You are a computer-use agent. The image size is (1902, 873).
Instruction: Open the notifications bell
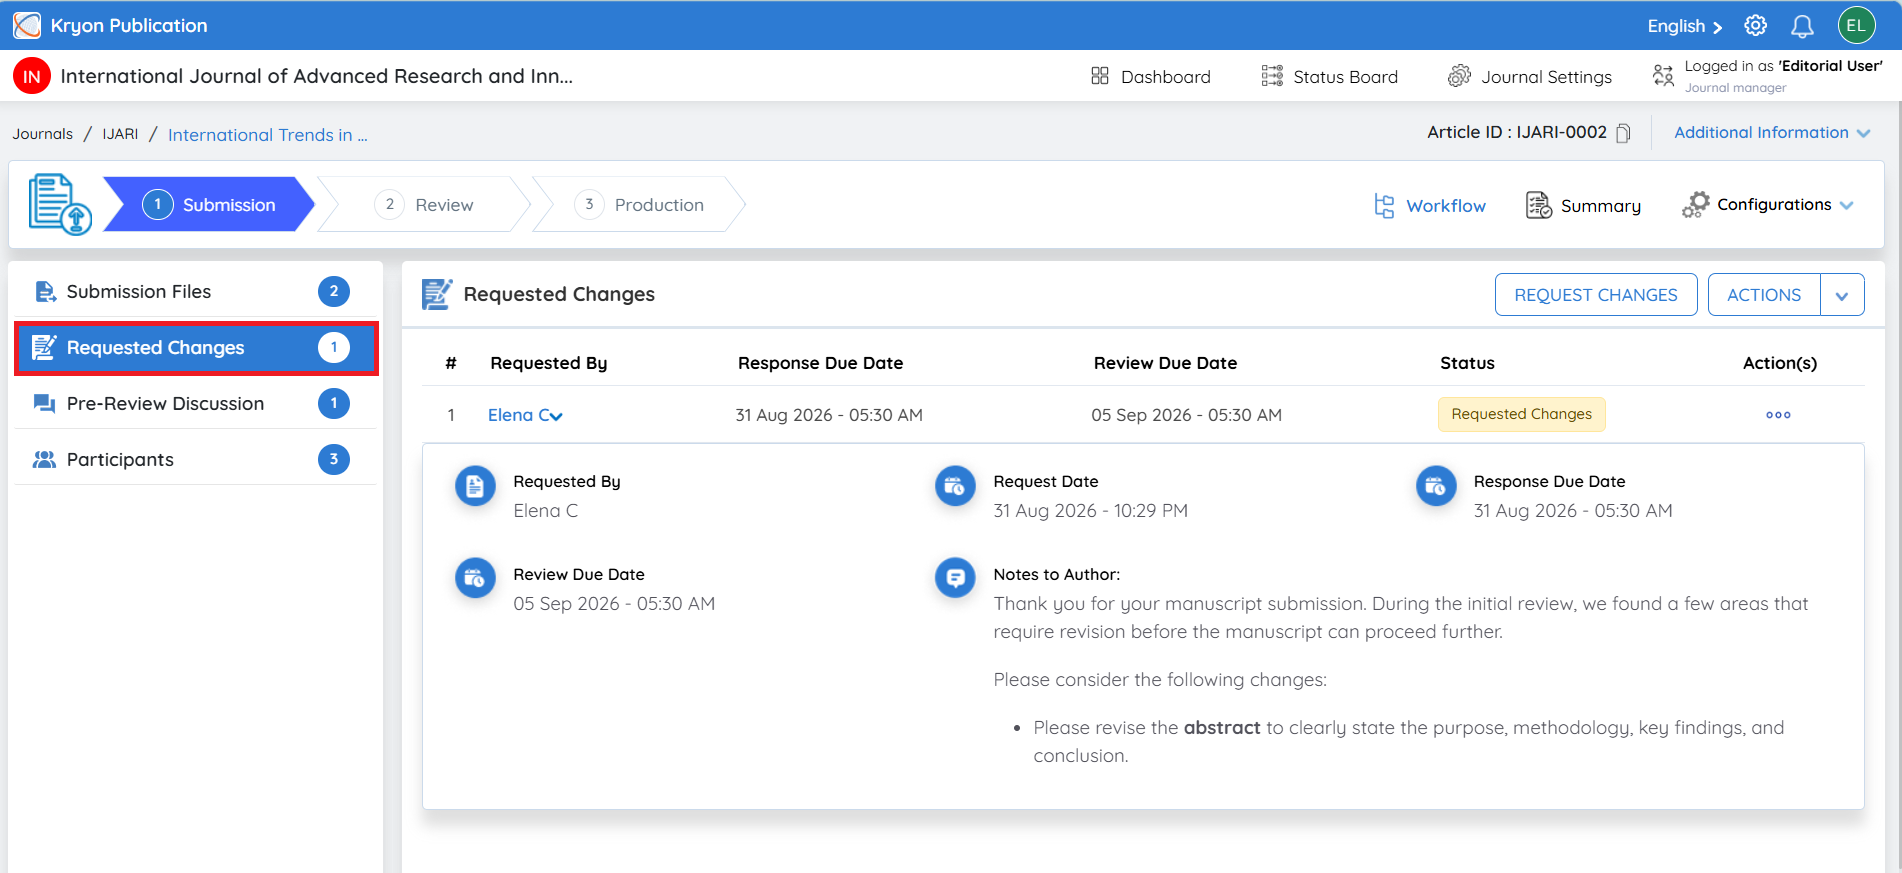pyautogui.click(x=1802, y=26)
